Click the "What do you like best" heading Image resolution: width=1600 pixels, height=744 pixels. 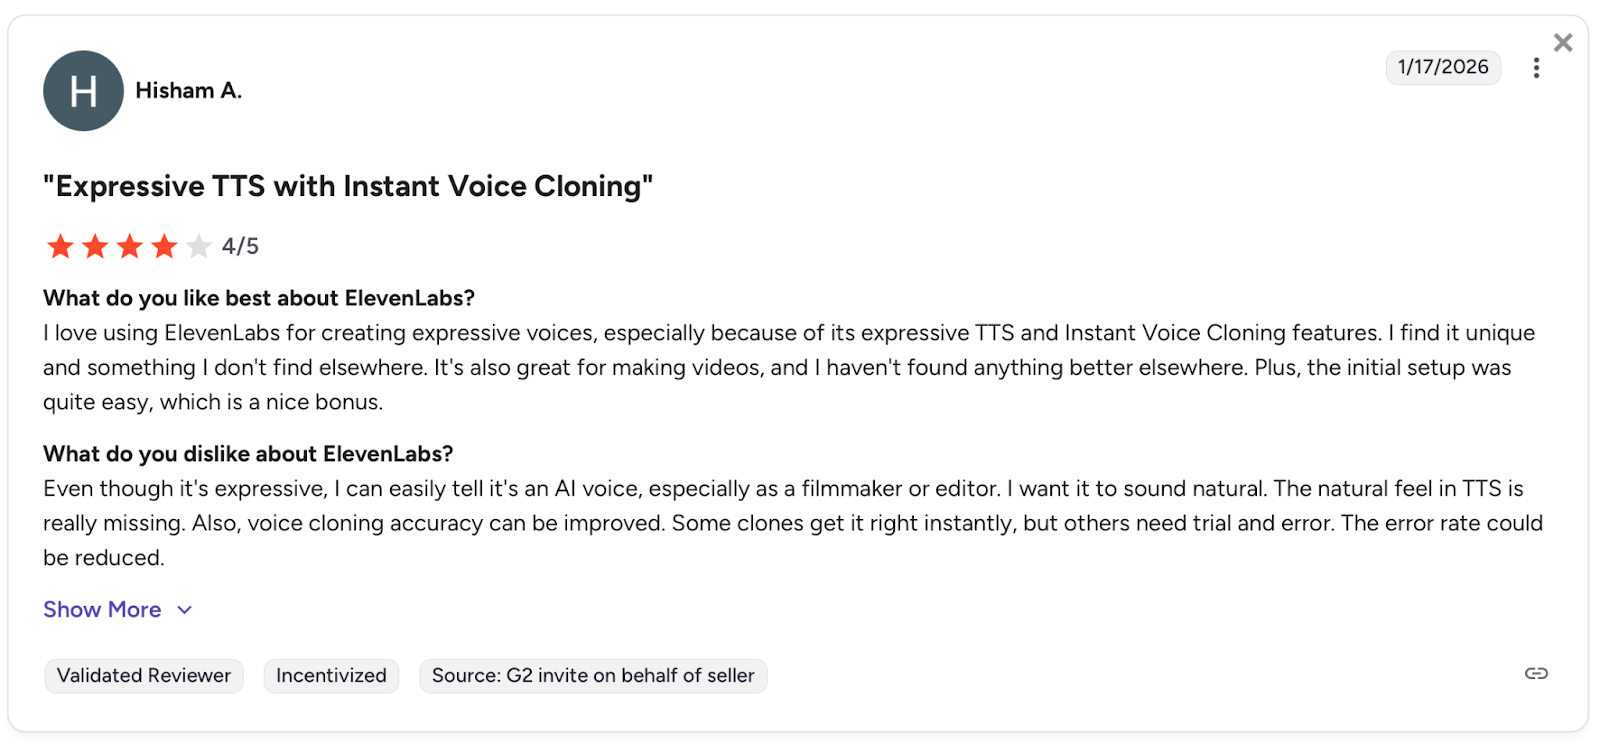[x=259, y=298]
